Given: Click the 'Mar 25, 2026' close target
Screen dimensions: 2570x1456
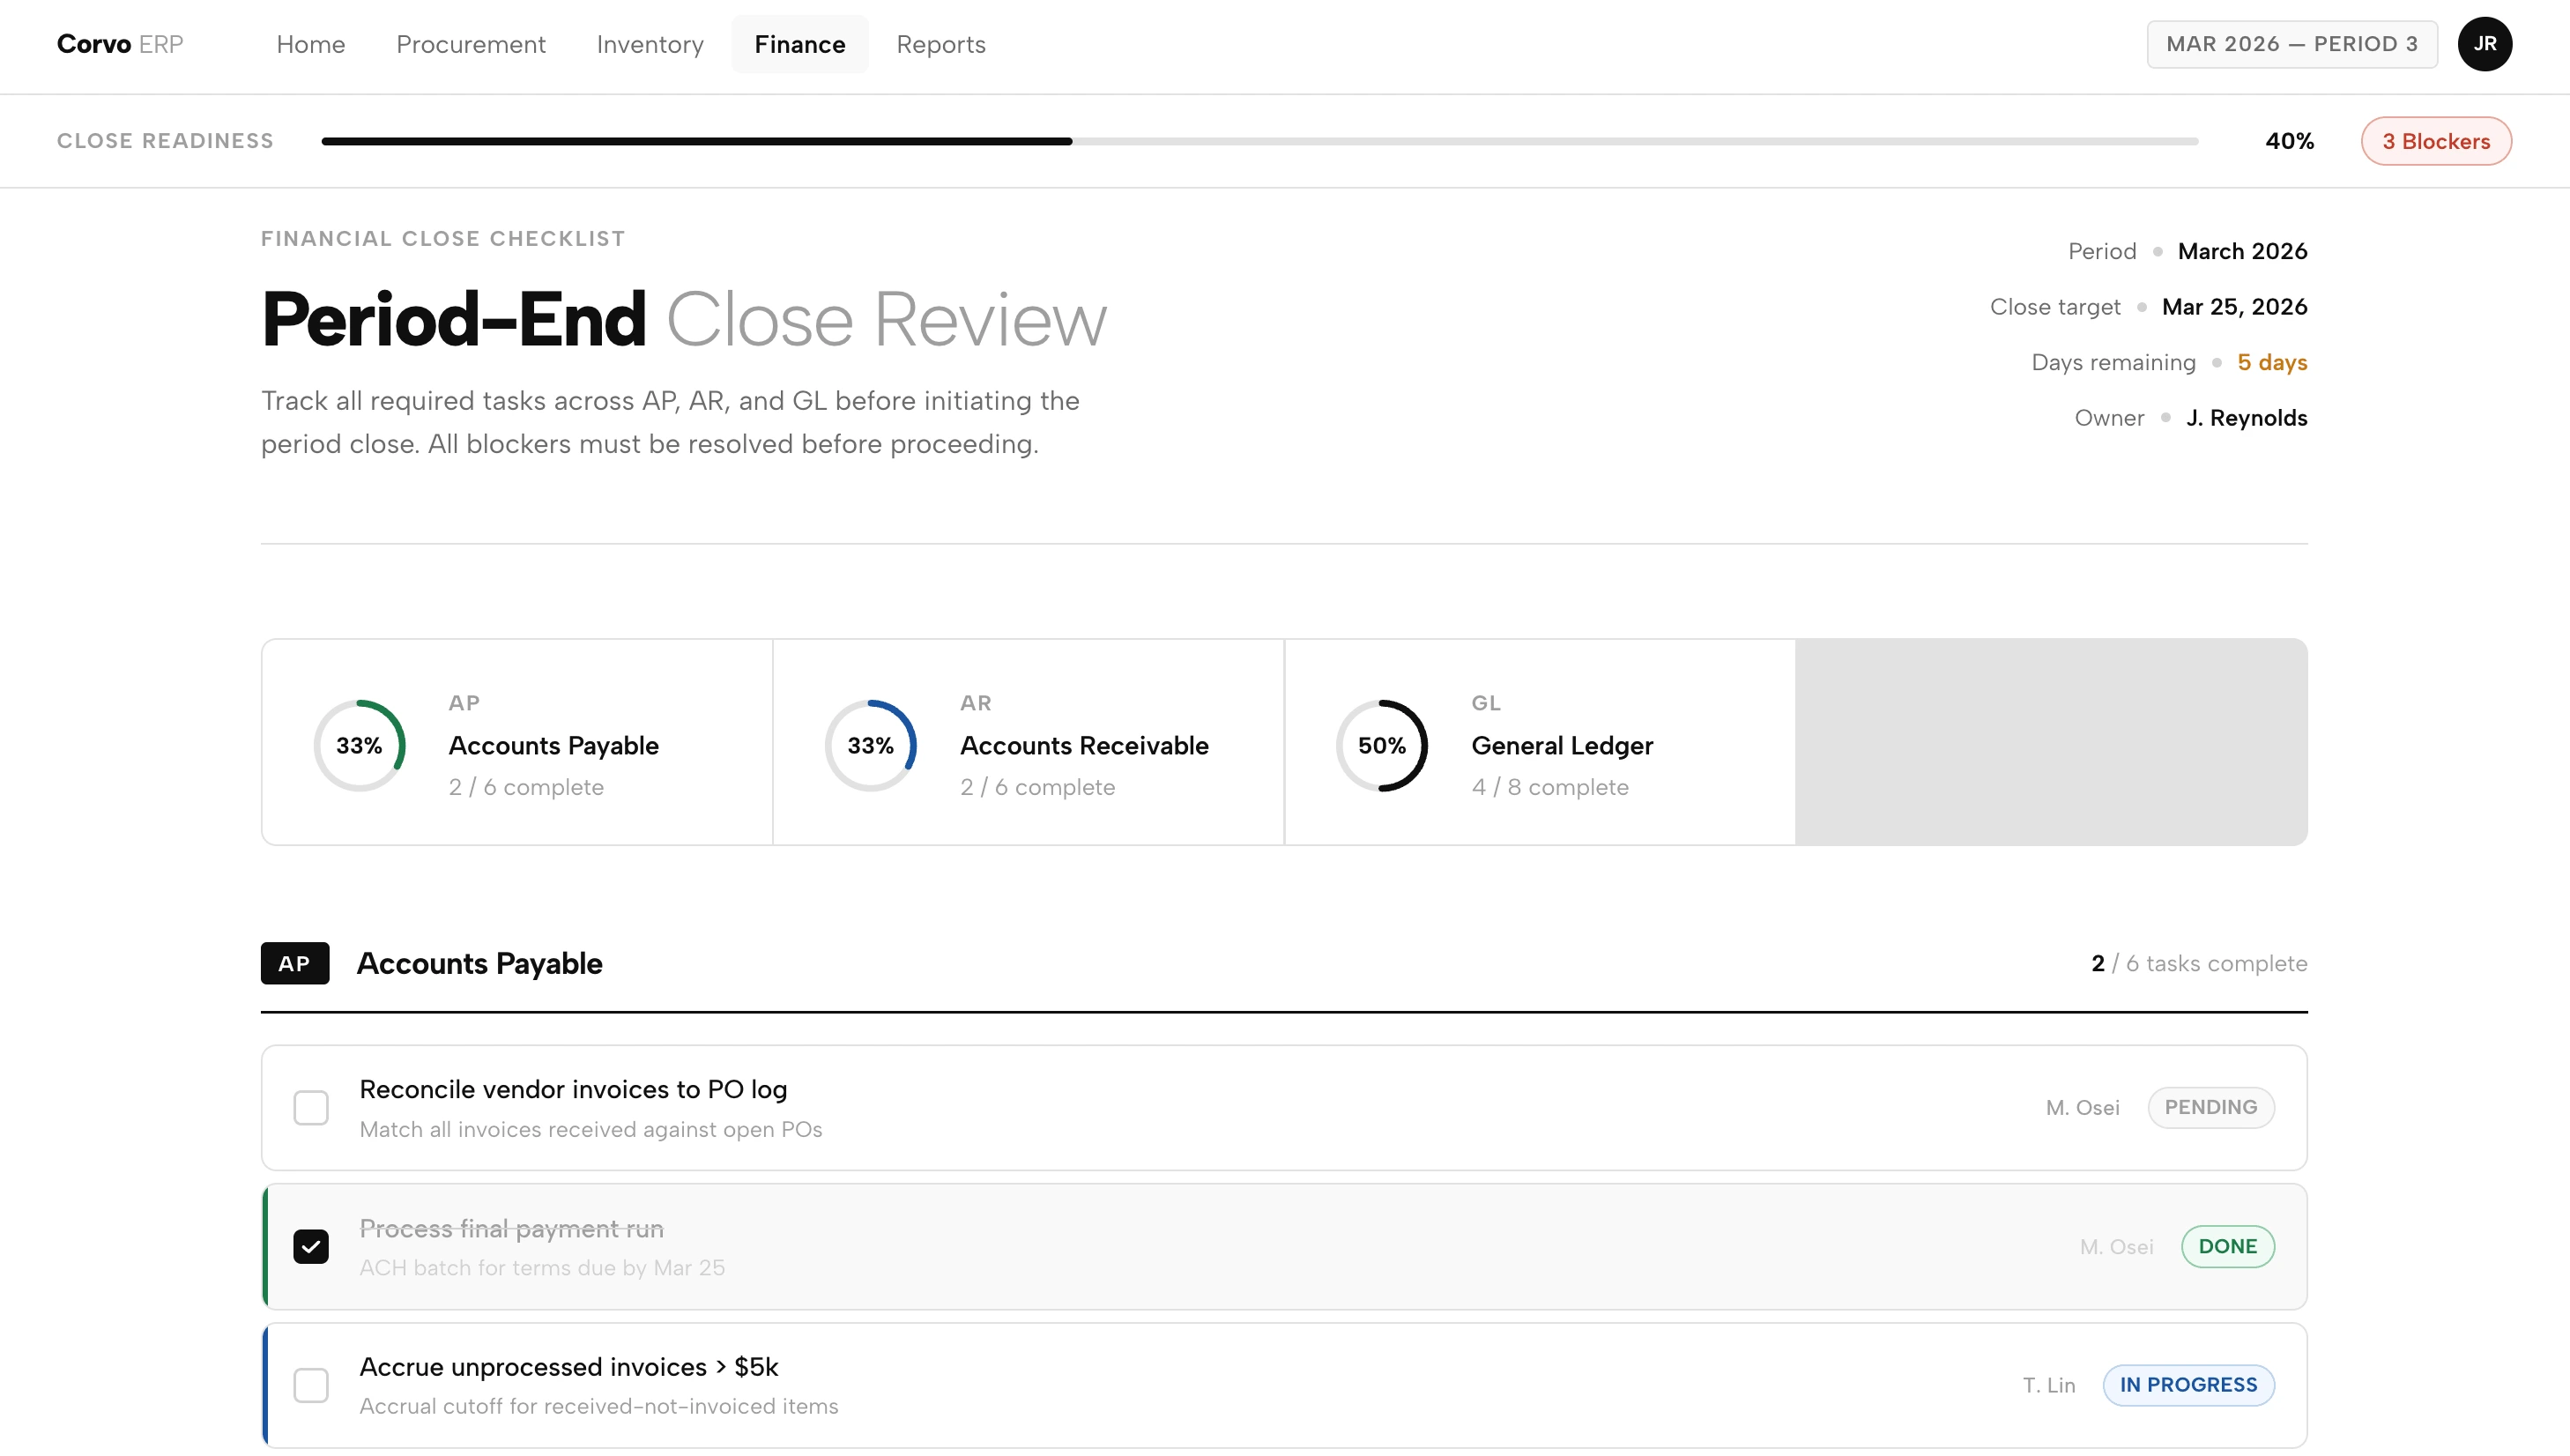Looking at the screenshot, I should (2235, 307).
